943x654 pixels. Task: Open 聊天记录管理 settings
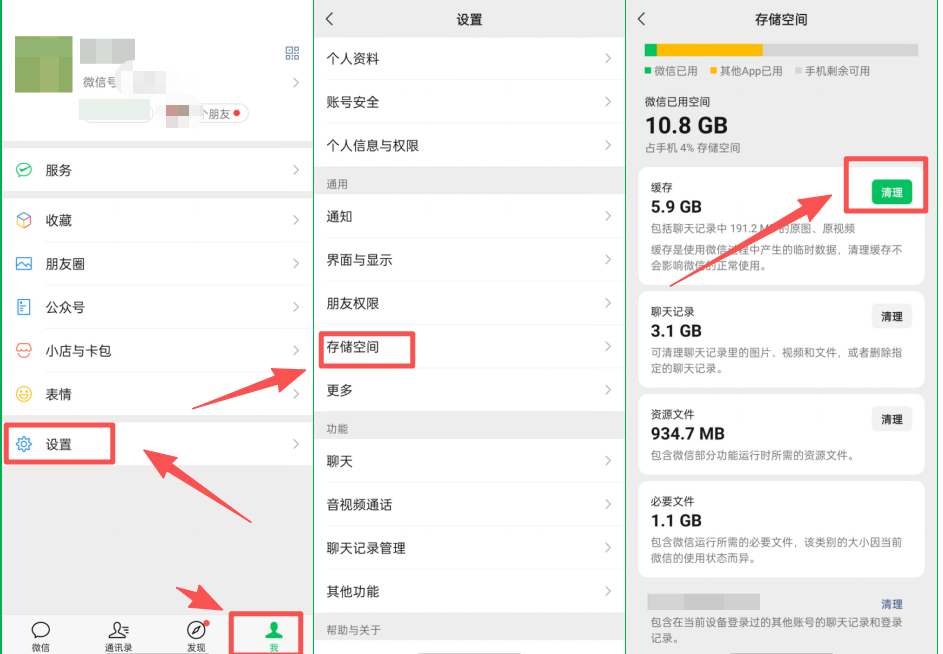point(469,548)
